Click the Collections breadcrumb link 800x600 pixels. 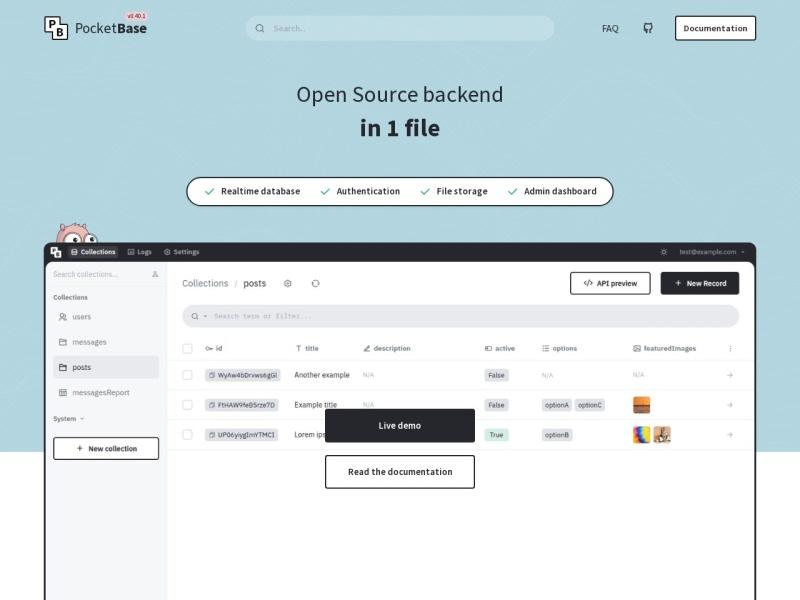[x=205, y=284]
